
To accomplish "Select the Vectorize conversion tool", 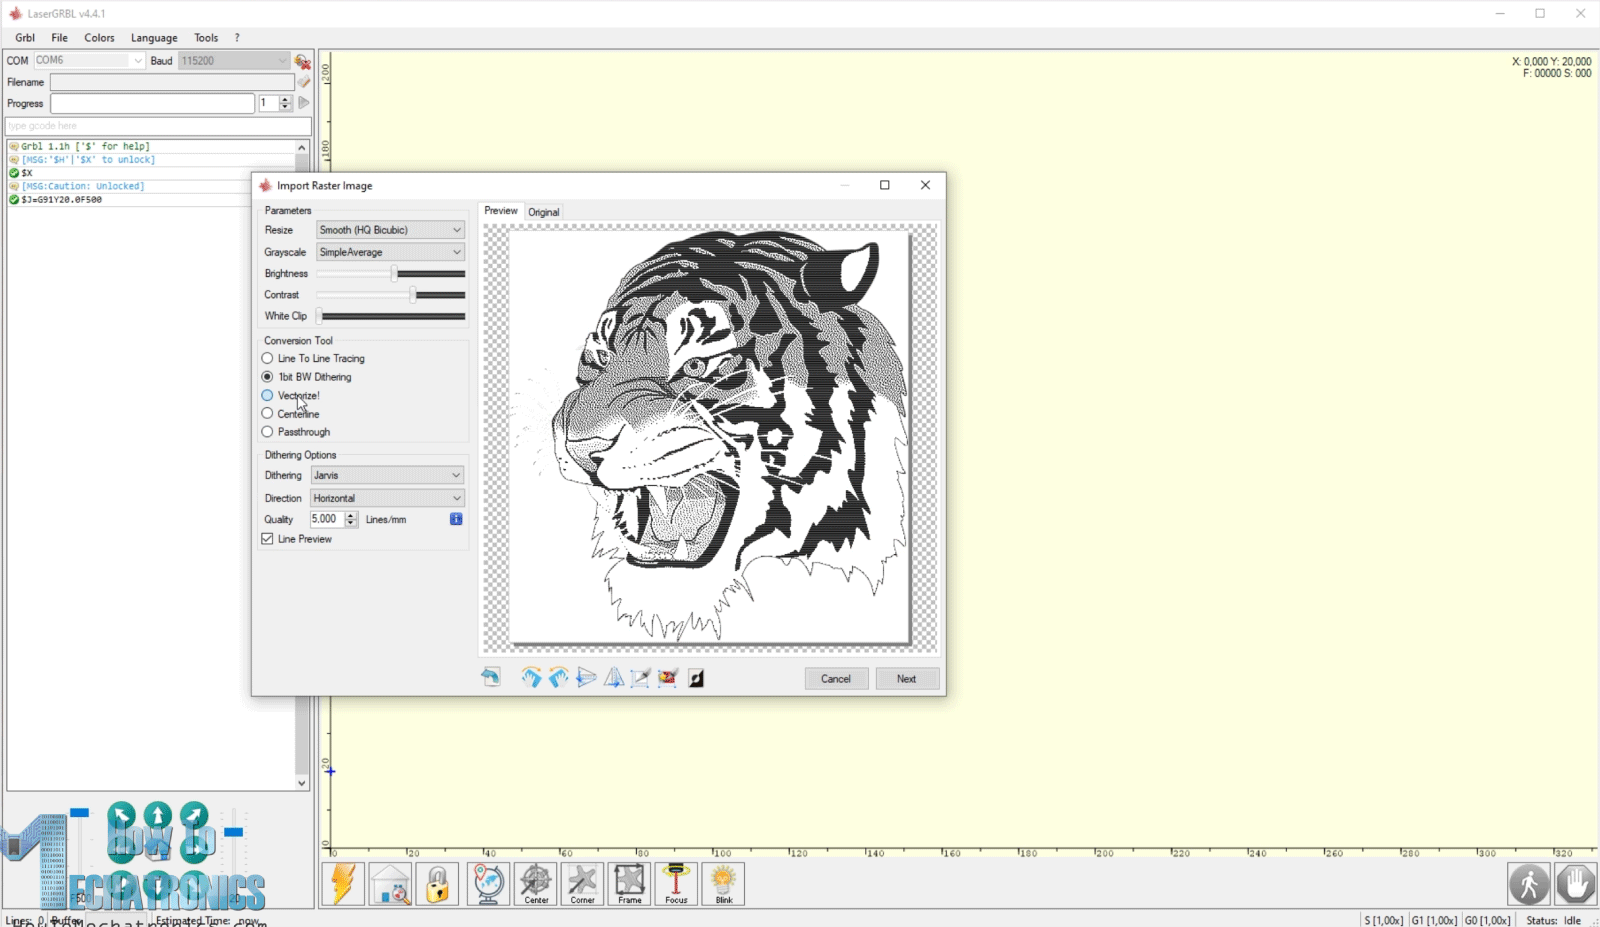I will pyautogui.click(x=267, y=395).
